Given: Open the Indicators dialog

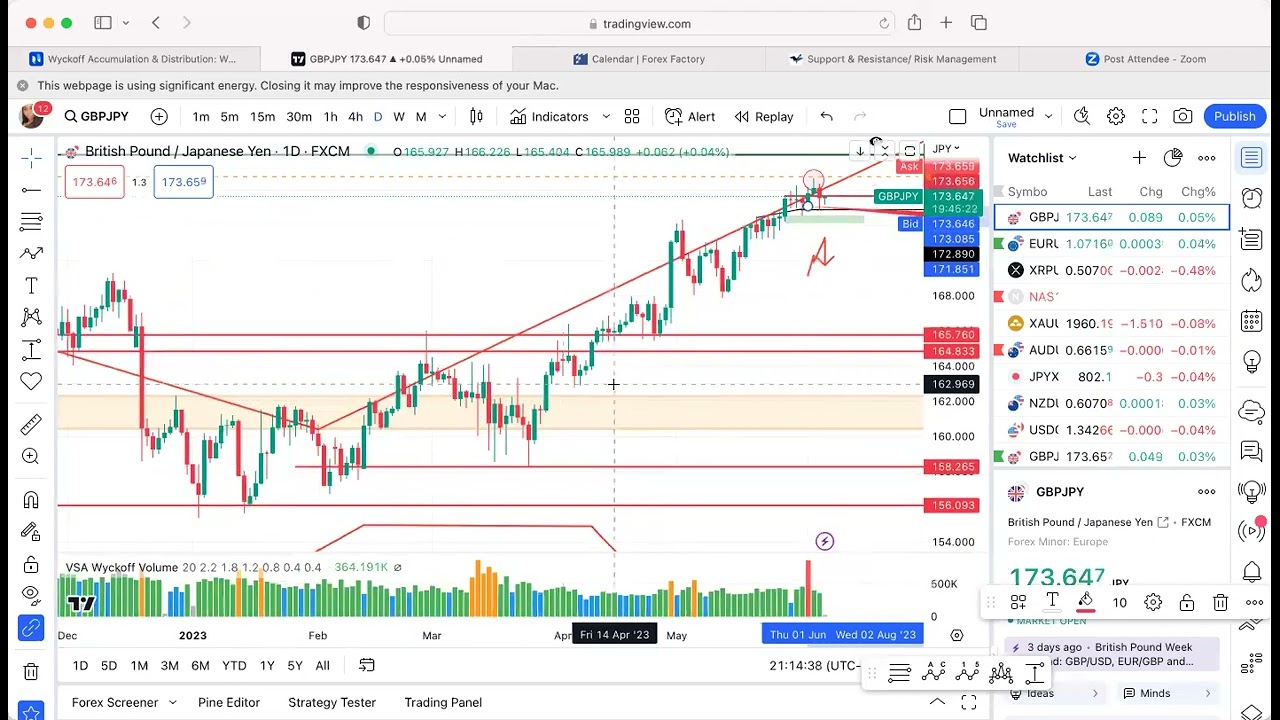Looking at the screenshot, I should point(549,117).
